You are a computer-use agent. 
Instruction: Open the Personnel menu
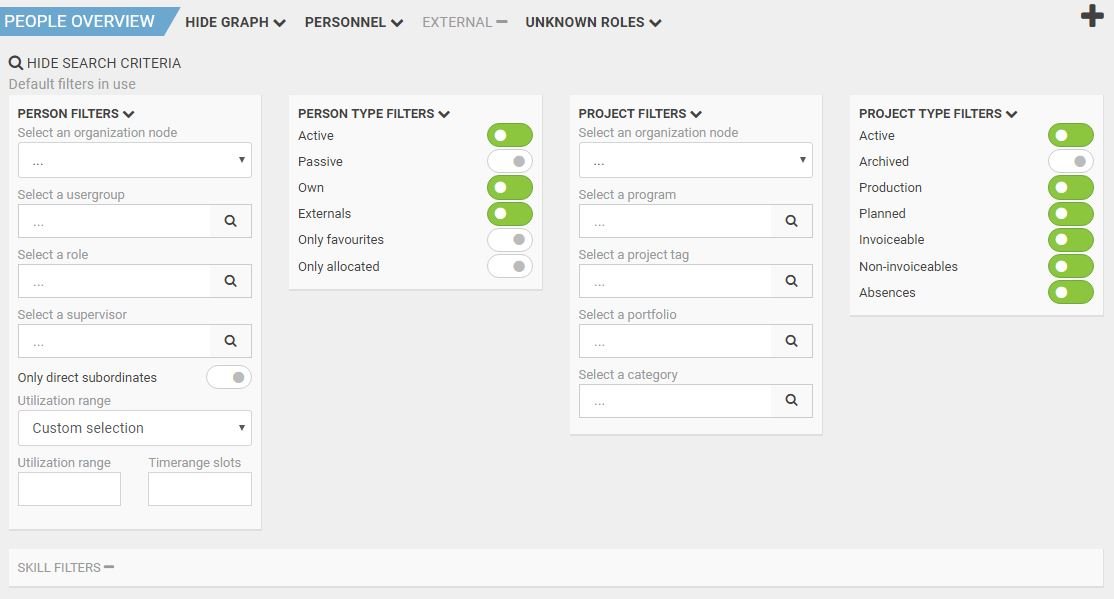[x=354, y=22]
